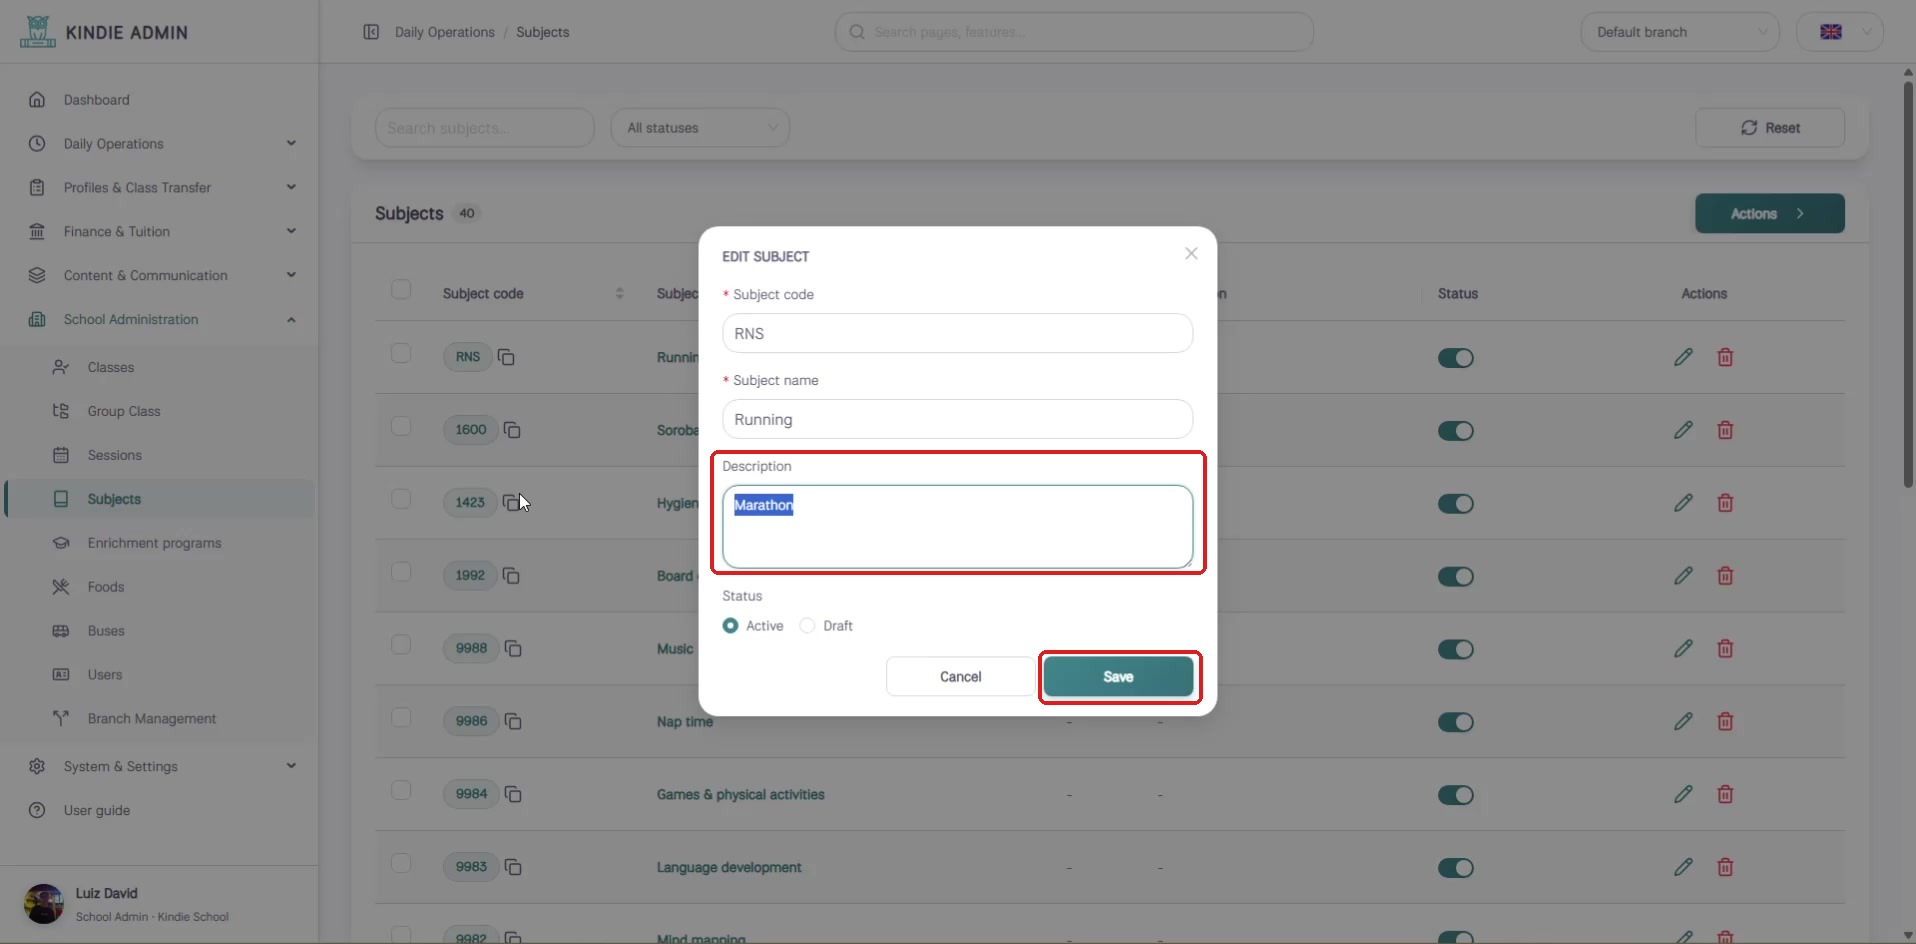
Task: Click the copy icon beside code 9988
Action: pos(513,649)
